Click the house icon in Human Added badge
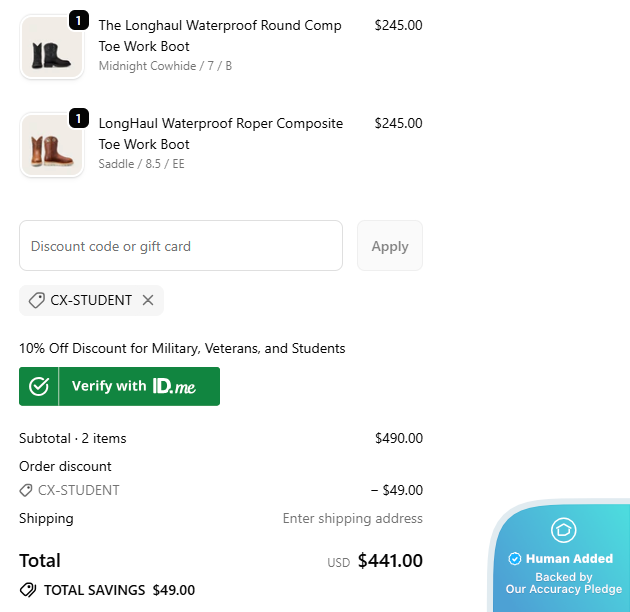This screenshot has height=612, width=630. 563,530
